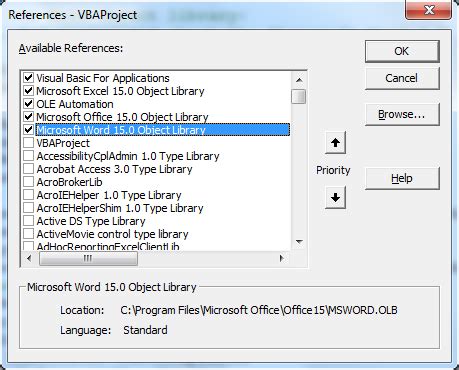This screenshot has width=459, height=370.
Task: Open the Help button
Action: [x=402, y=178]
